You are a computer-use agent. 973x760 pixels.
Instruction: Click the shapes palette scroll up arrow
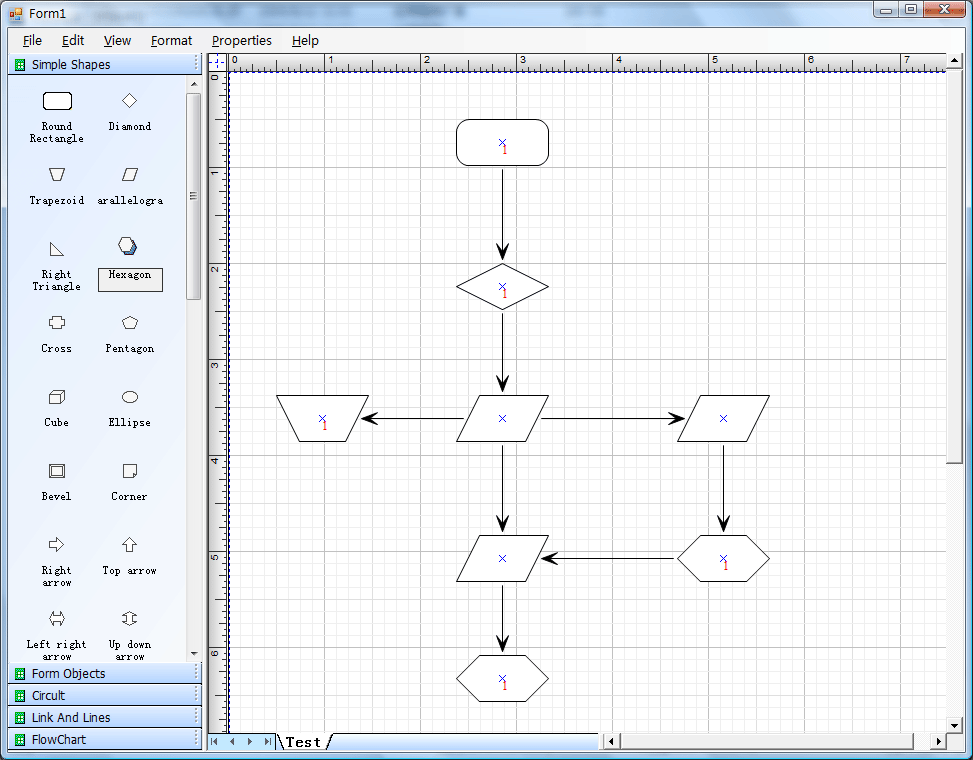click(x=194, y=84)
